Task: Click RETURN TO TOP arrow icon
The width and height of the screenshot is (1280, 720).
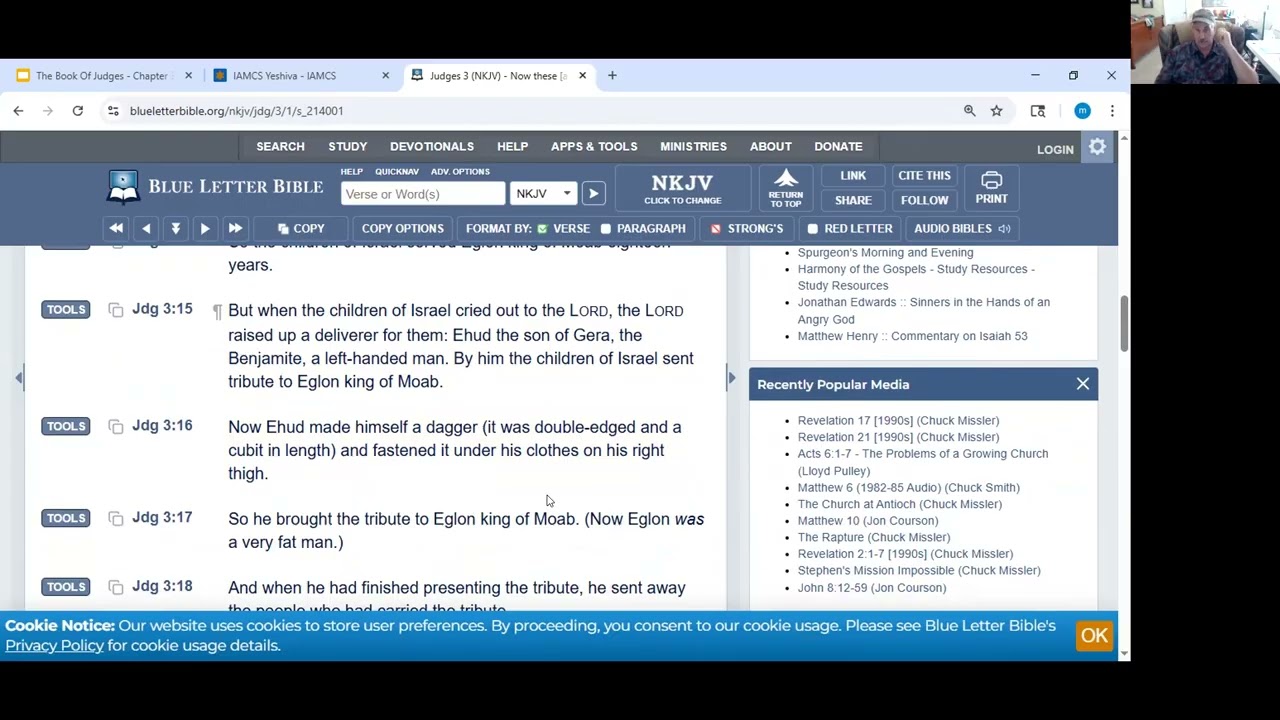Action: (786, 187)
